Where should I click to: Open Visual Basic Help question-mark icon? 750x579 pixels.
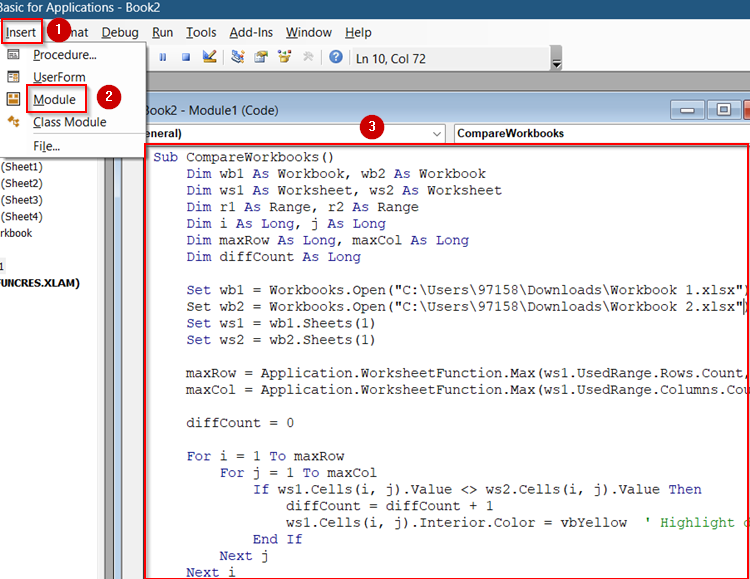click(x=336, y=57)
